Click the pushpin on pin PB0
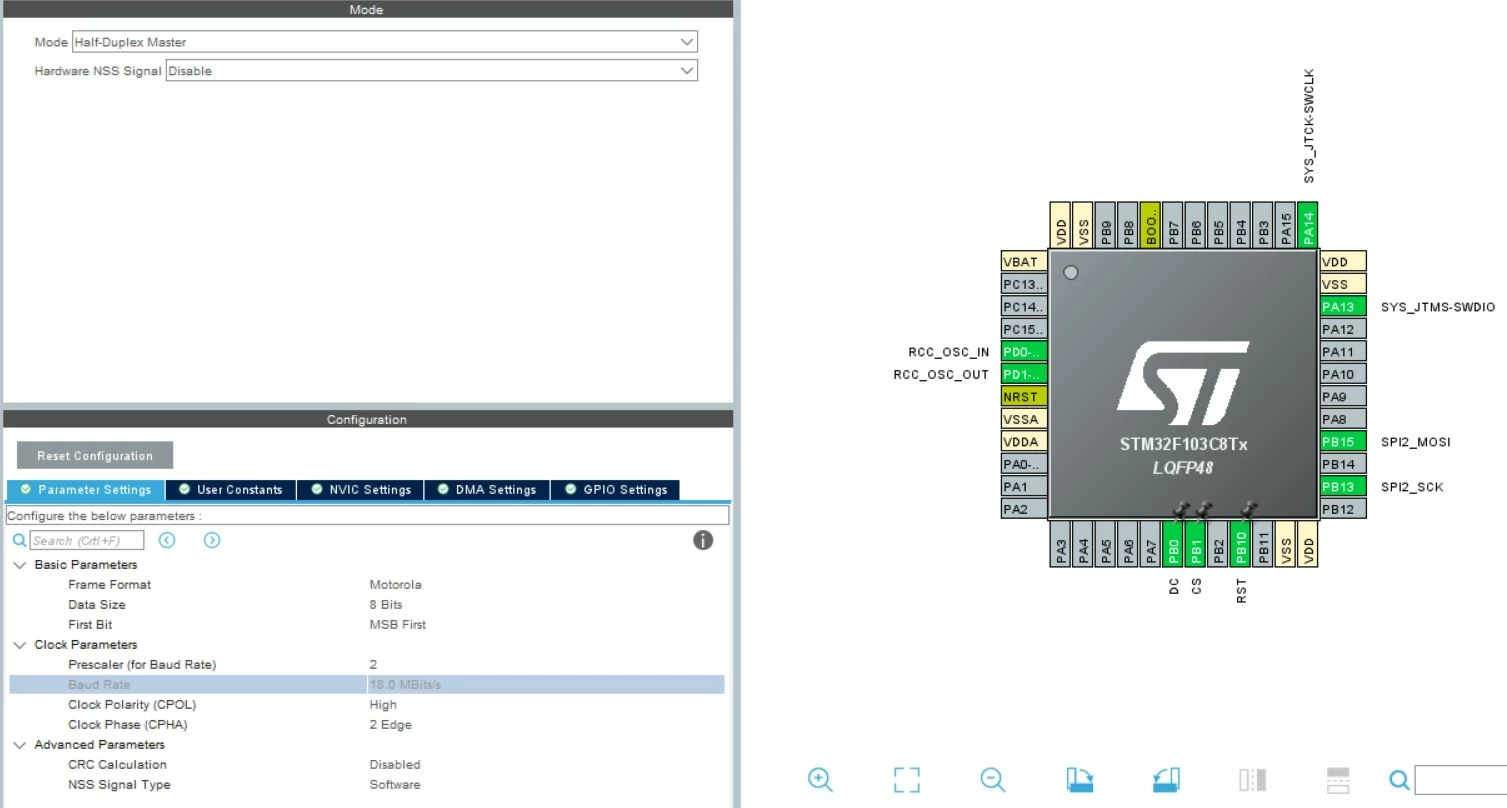The height and width of the screenshot is (808, 1507). pyautogui.click(x=1181, y=510)
